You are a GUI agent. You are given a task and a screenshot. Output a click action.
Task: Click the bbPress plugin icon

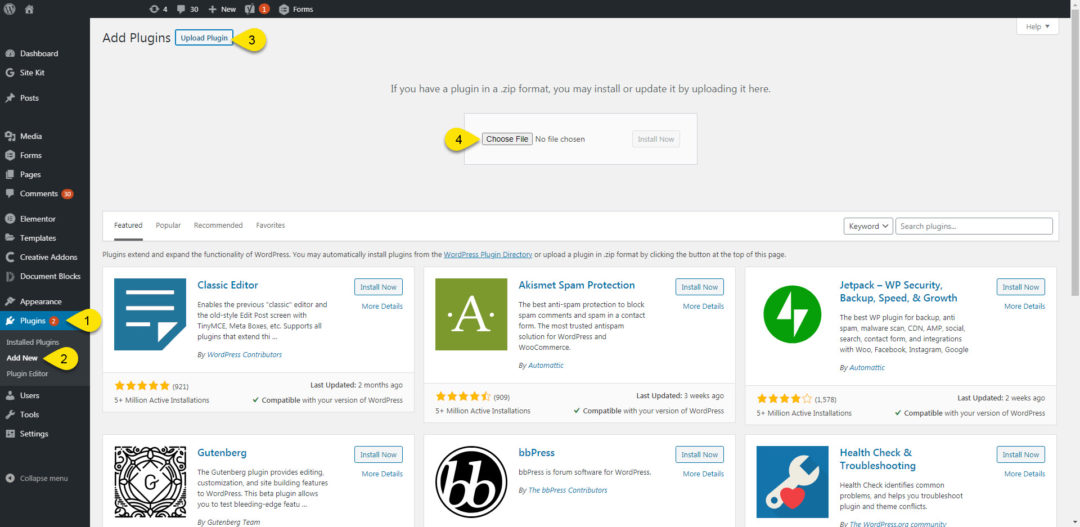coord(471,482)
